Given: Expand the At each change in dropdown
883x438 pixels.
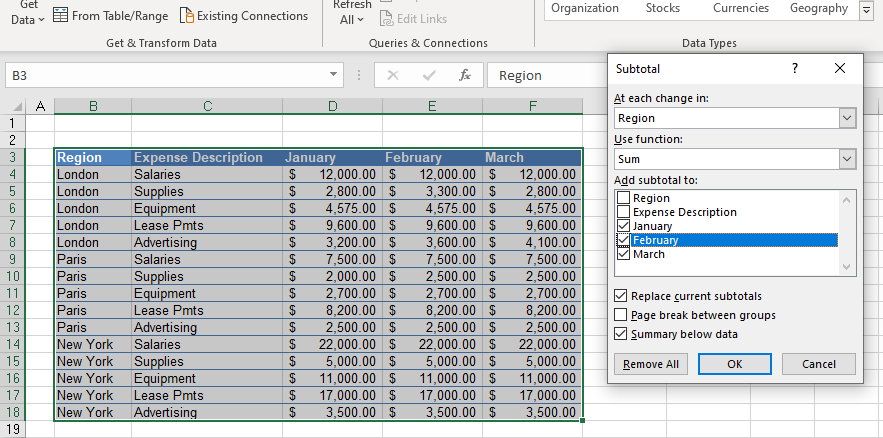Looking at the screenshot, I should pos(847,118).
